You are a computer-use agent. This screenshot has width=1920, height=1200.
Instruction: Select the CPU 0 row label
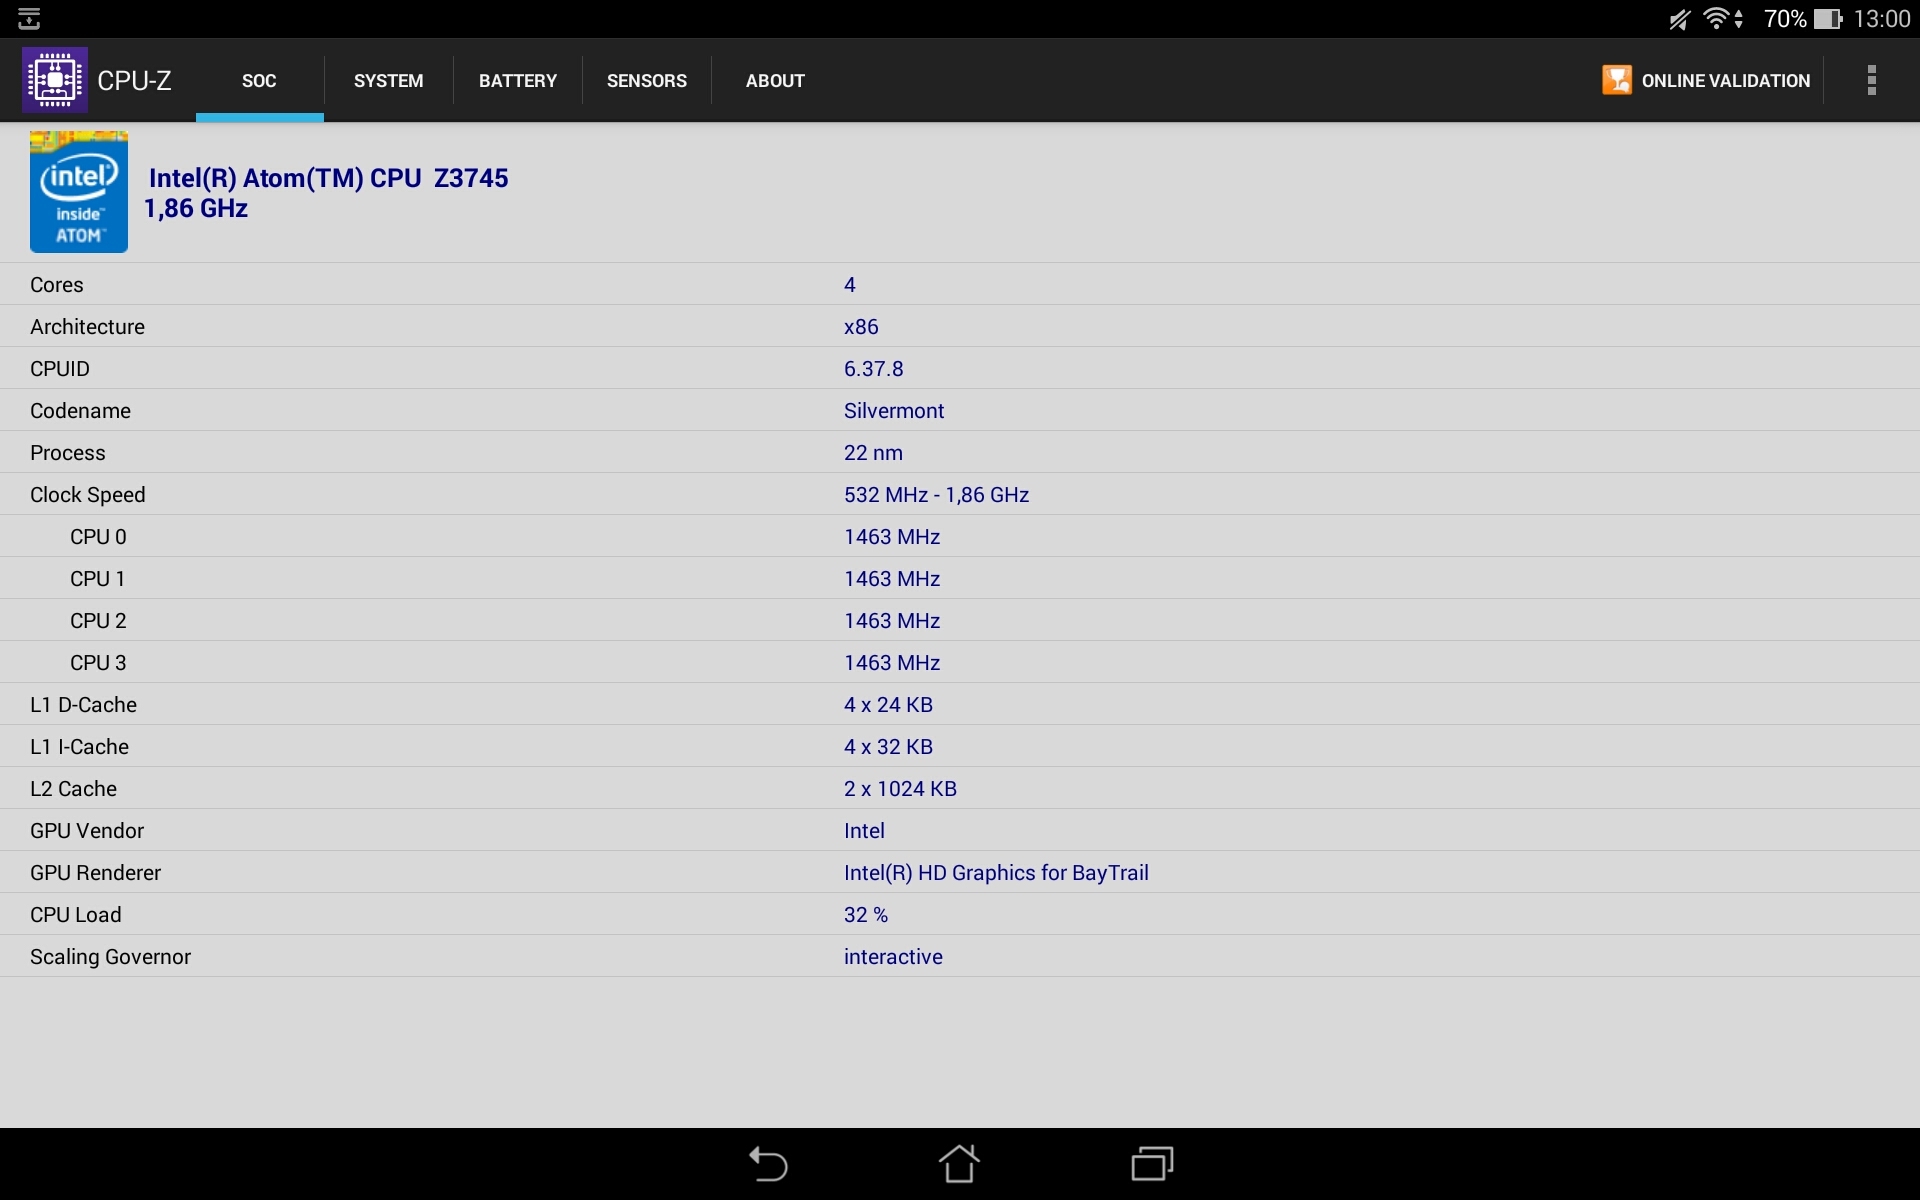pyautogui.click(x=98, y=537)
